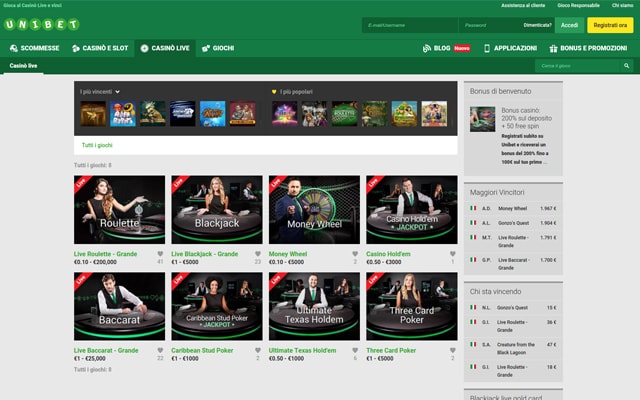Open sixth game icon under I più vincenti
The height and width of the screenshot is (400, 640).
point(242,113)
